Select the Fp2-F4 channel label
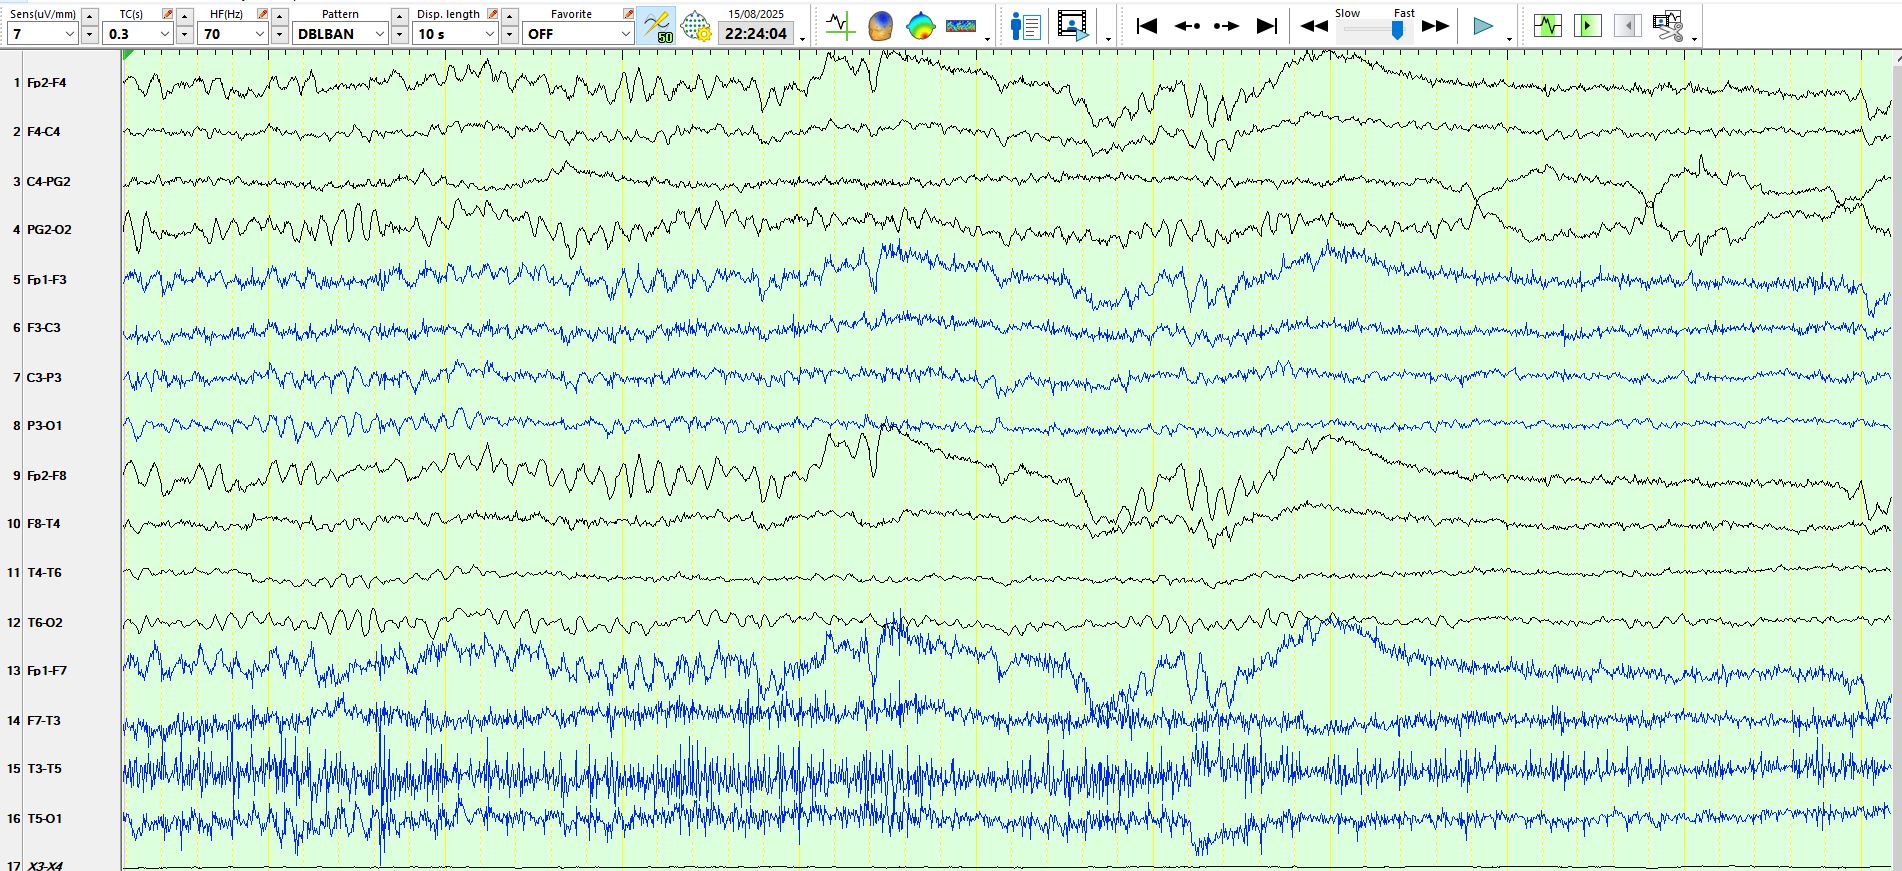This screenshot has width=1902, height=871. tap(47, 83)
